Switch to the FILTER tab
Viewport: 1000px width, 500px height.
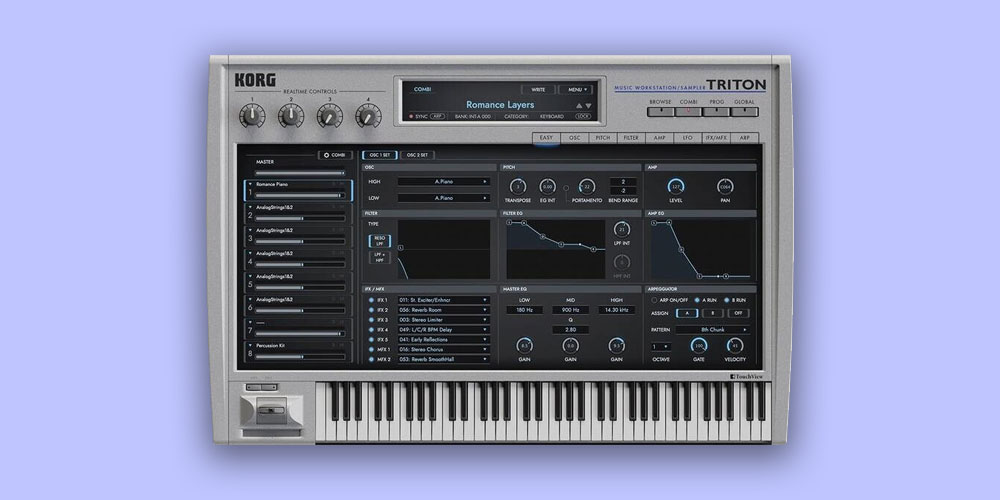pyautogui.click(x=631, y=138)
